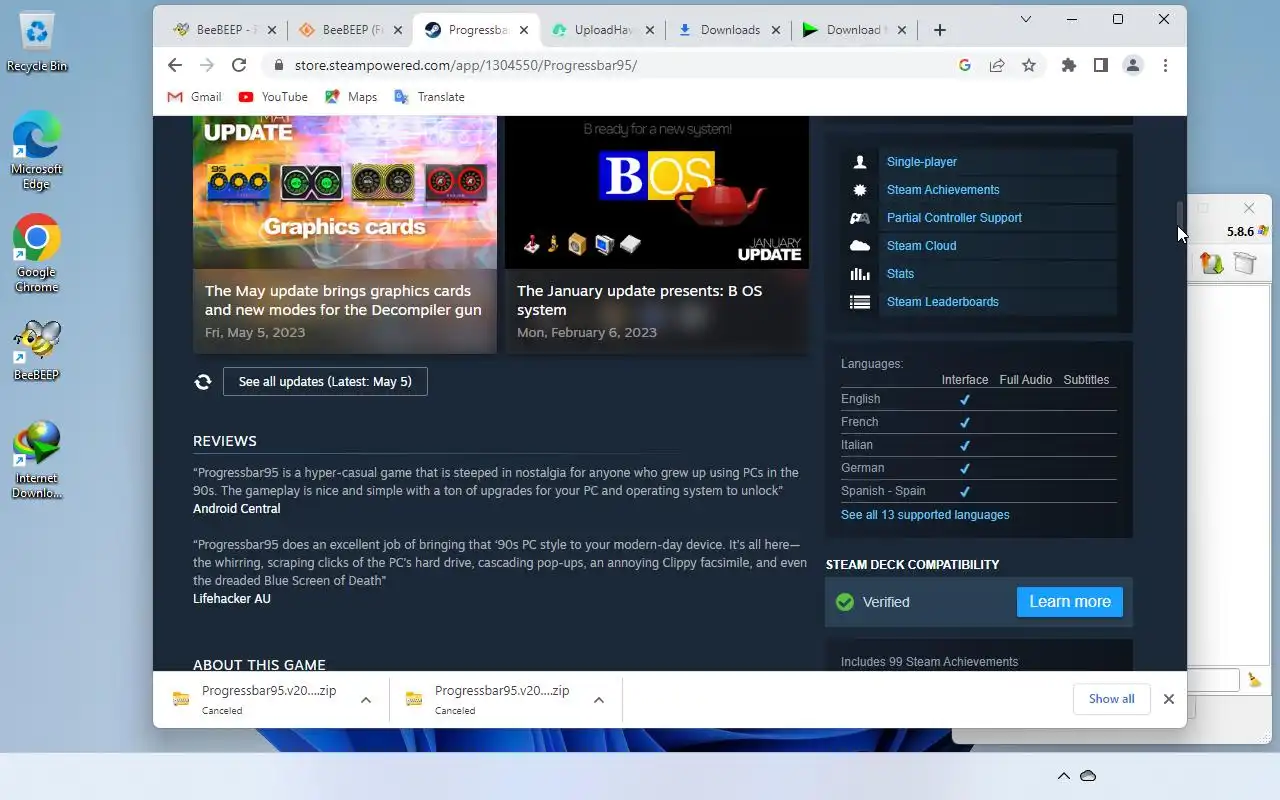Open Chrome three-dot menu
1280x800 pixels.
click(x=1165, y=65)
